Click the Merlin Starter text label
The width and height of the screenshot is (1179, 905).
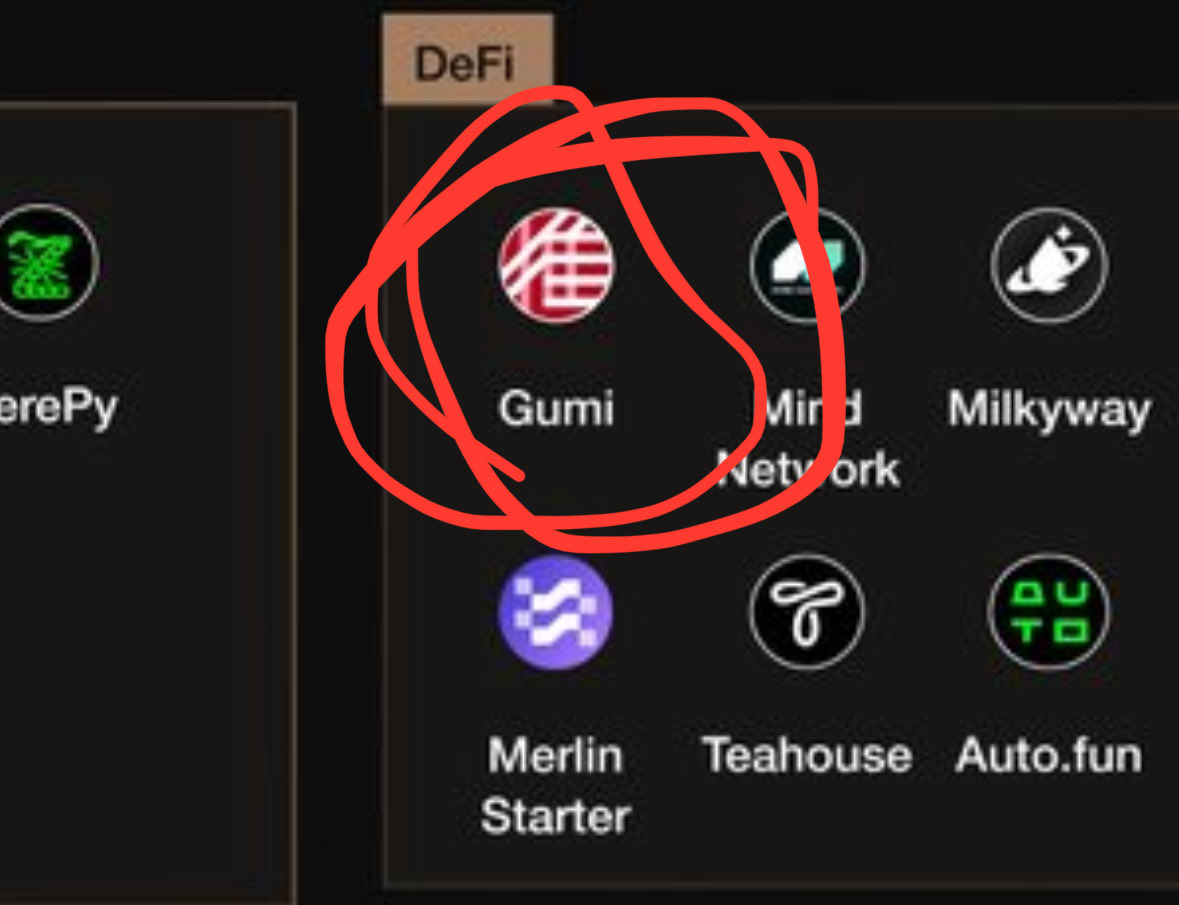pyautogui.click(x=556, y=785)
